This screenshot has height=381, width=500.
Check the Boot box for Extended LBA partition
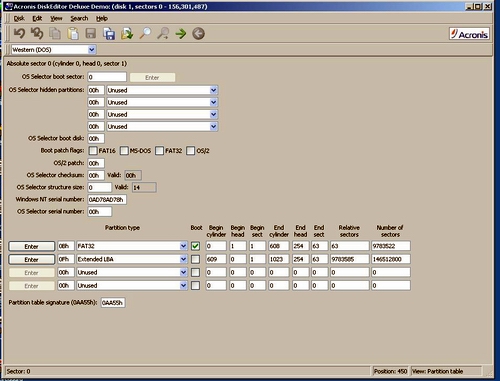(196, 259)
